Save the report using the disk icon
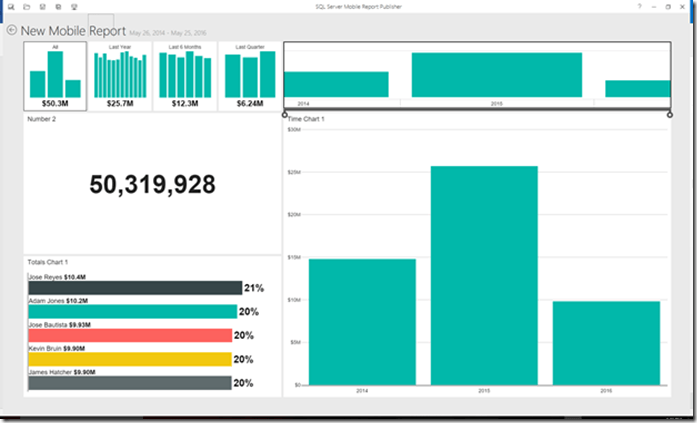The width and height of the screenshot is (697, 423). (x=42, y=7)
